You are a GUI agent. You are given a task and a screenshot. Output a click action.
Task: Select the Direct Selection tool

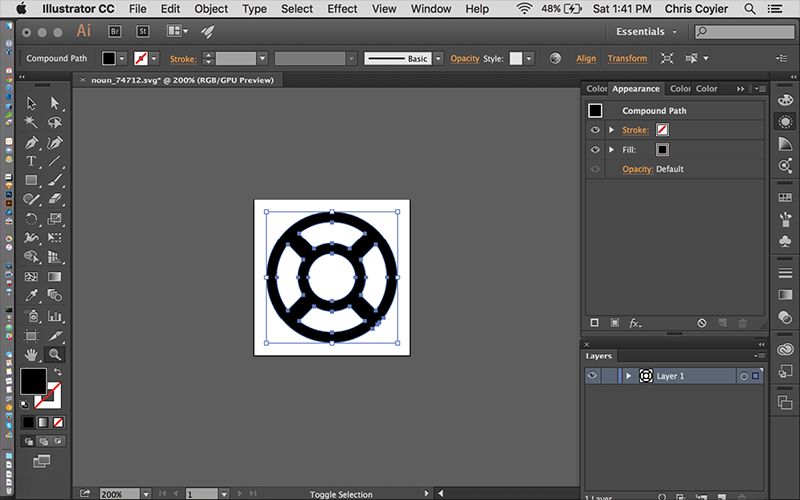(54, 103)
